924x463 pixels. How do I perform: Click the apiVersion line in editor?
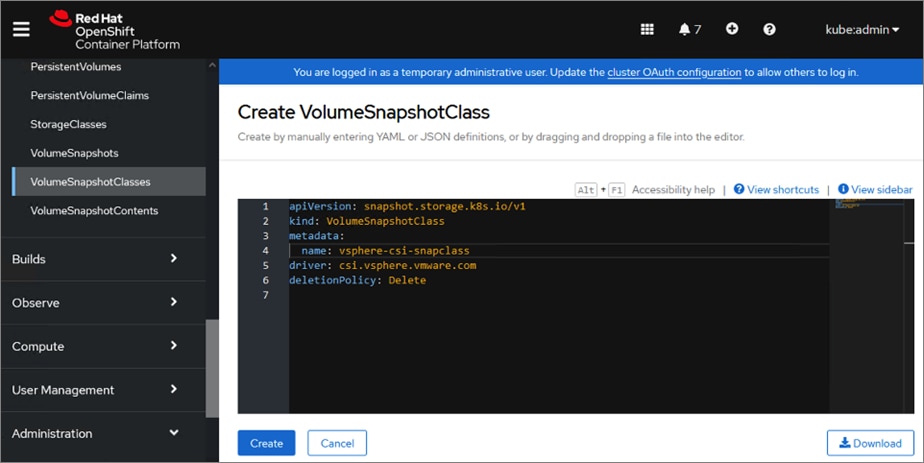[x=407, y=207]
